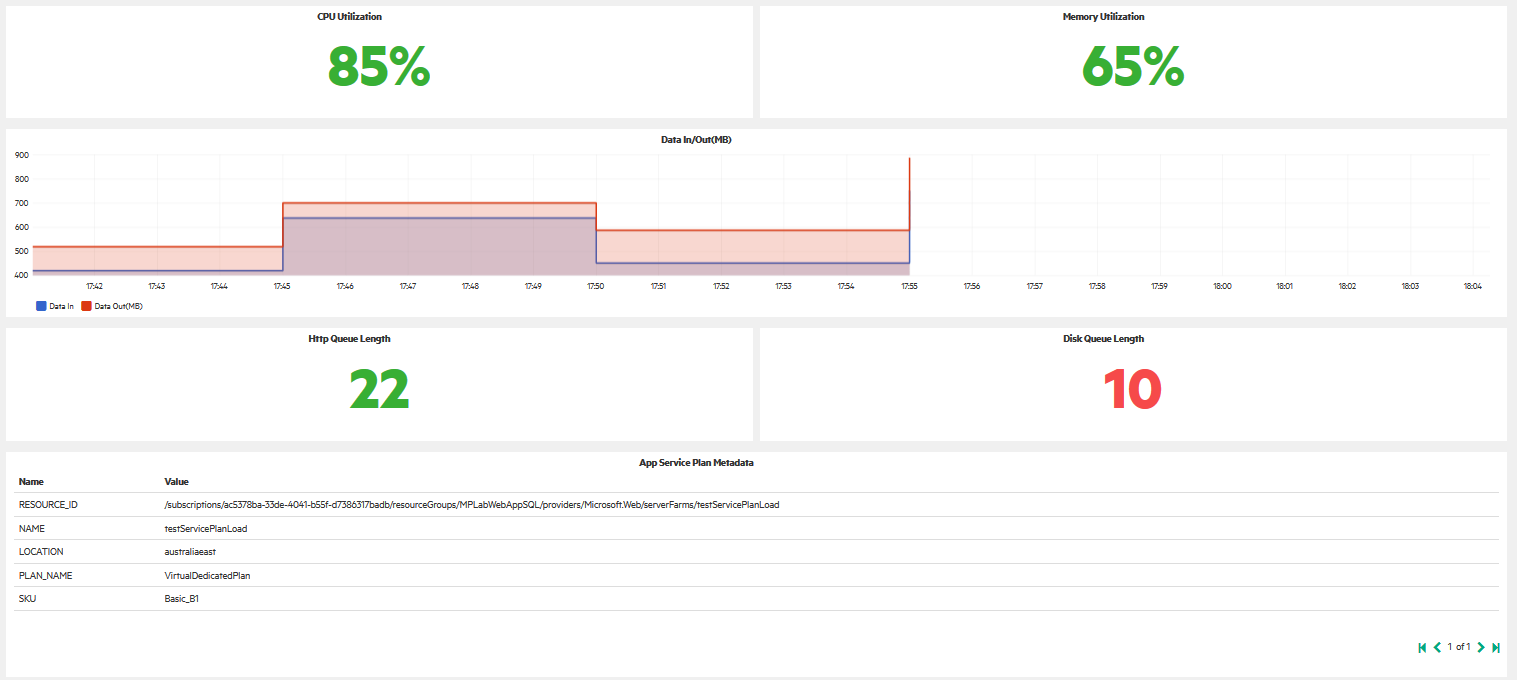Click the next page arrow icon

(x=1479, y=647)
